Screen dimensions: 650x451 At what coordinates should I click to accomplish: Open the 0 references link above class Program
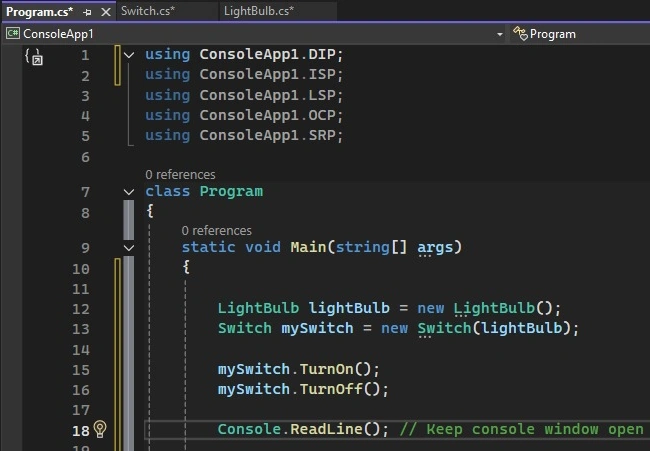[x=180, y=175]
